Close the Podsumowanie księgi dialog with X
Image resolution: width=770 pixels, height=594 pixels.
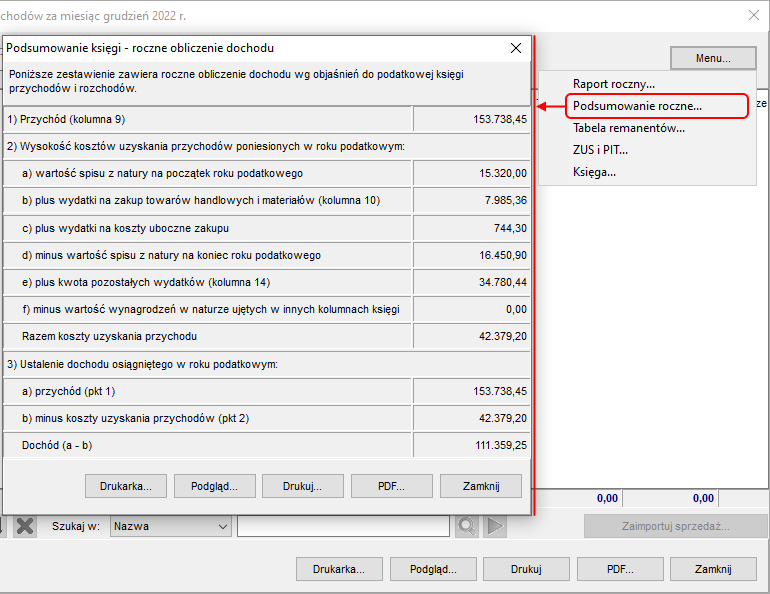tap(516, 48)
